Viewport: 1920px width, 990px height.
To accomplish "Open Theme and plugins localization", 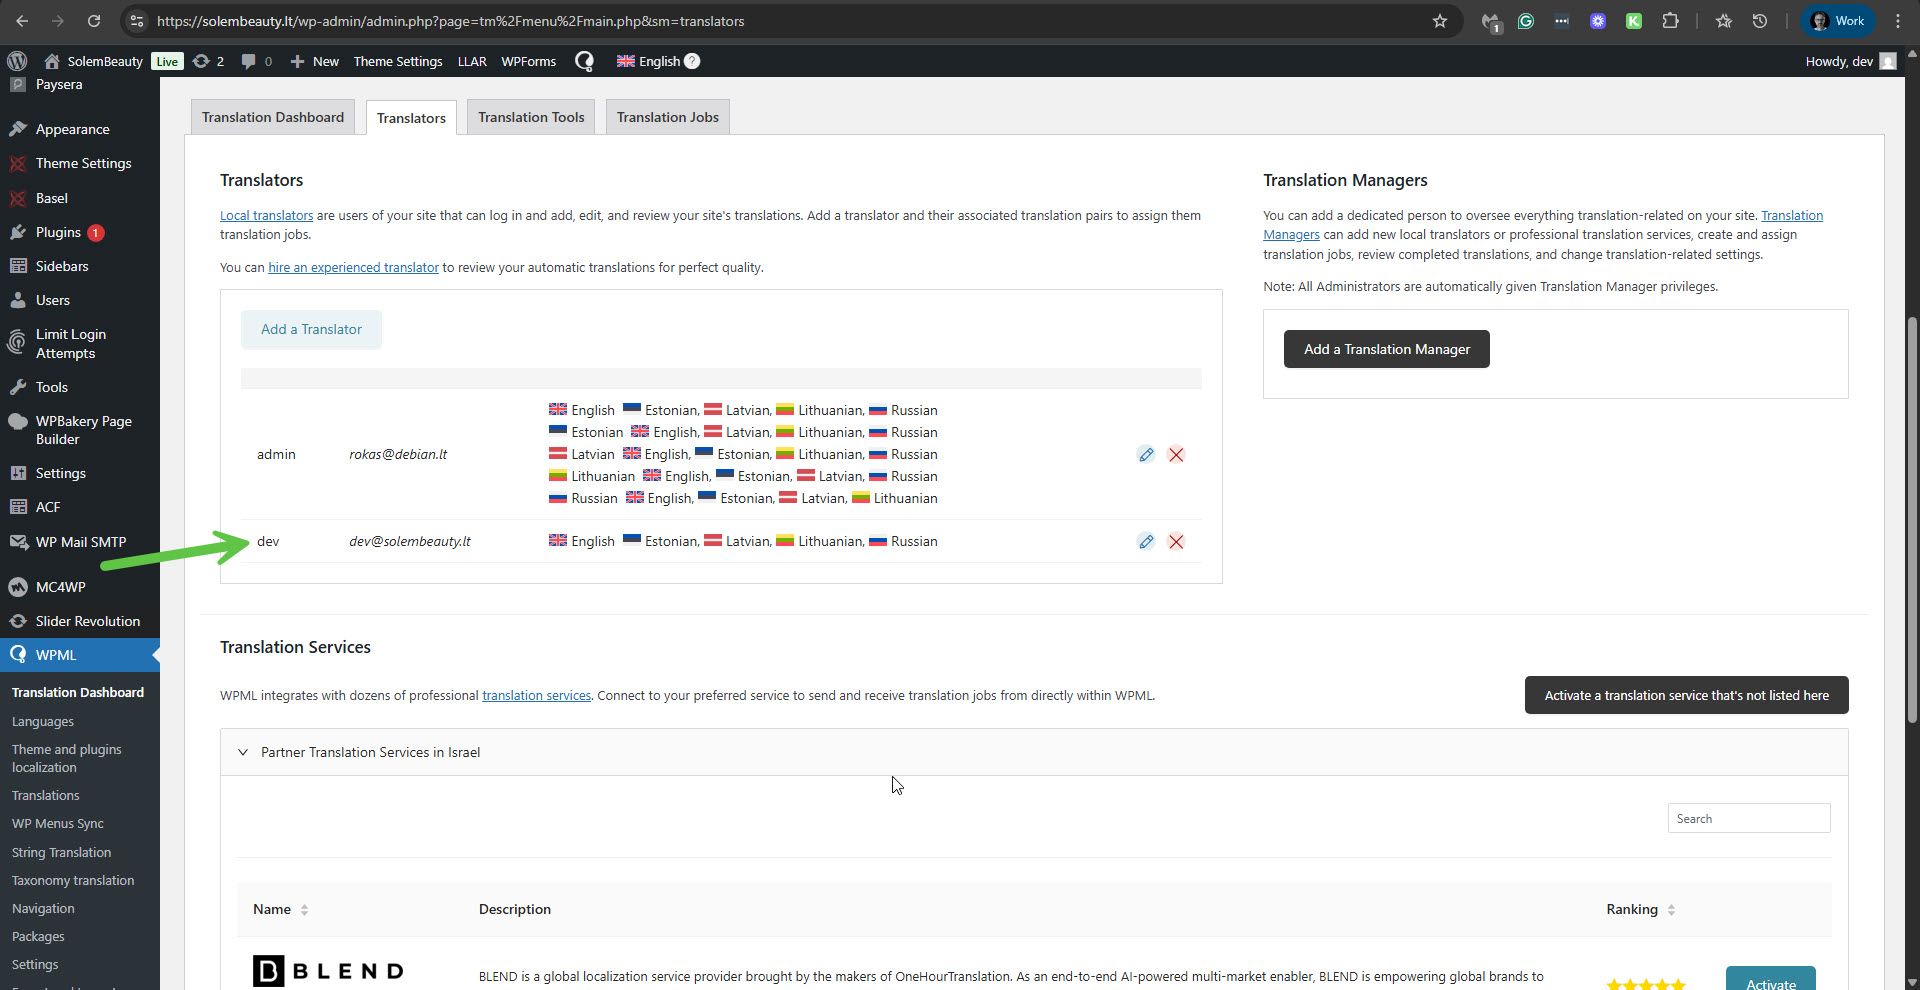I will 66,759.
